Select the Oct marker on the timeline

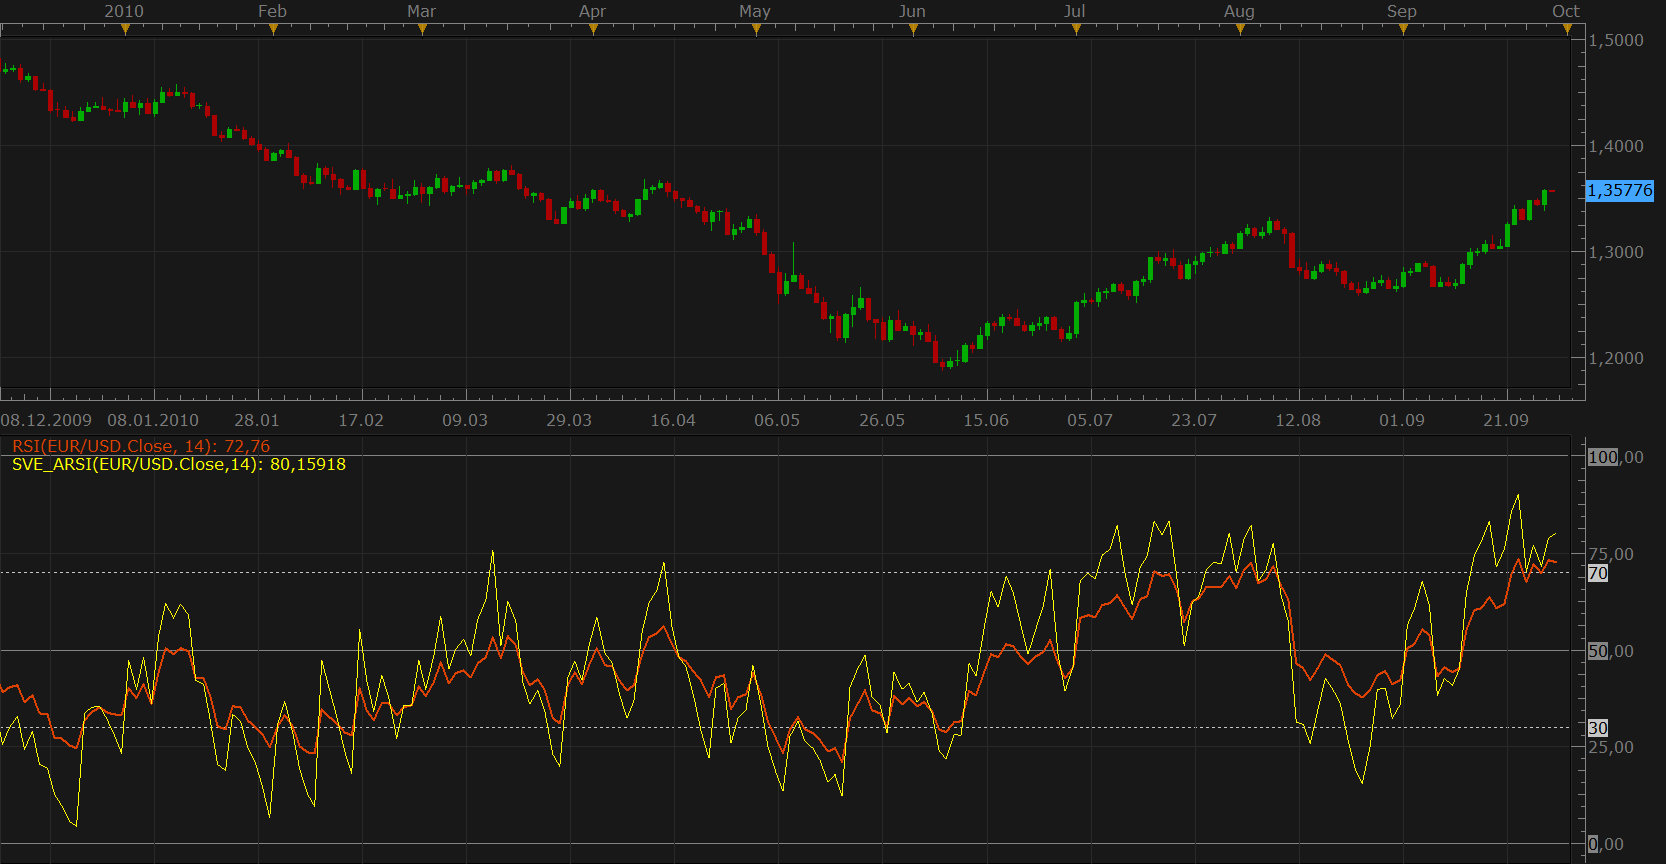(x=1567, y=29)
